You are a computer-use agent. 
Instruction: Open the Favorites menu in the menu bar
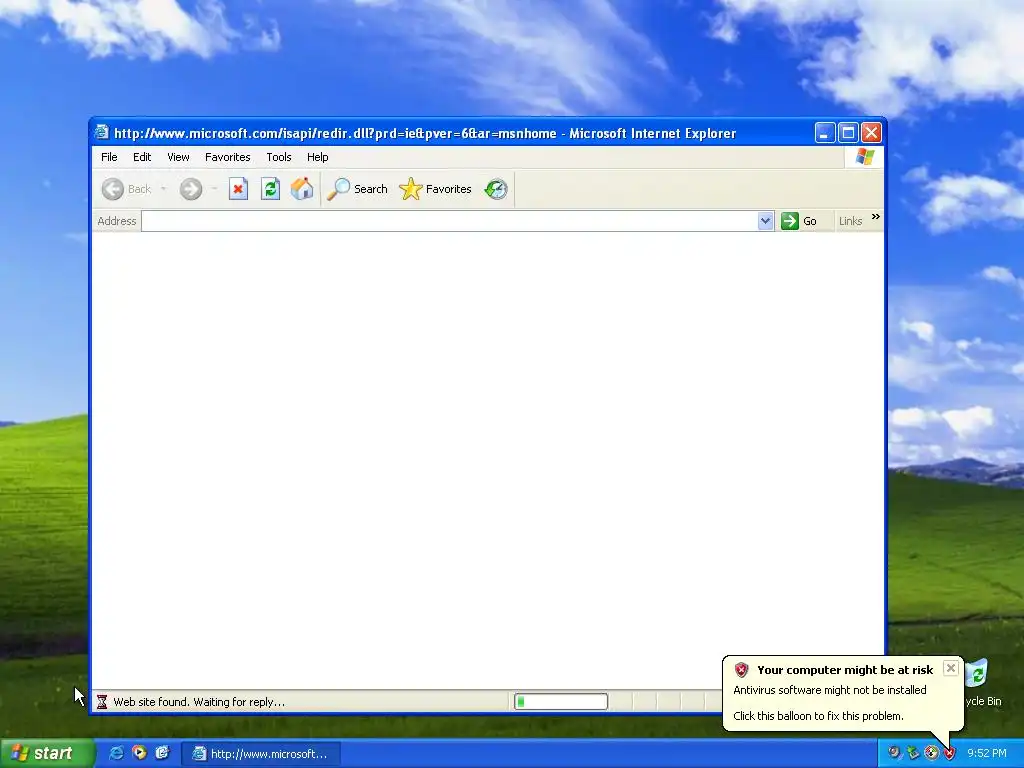[227, 157]
